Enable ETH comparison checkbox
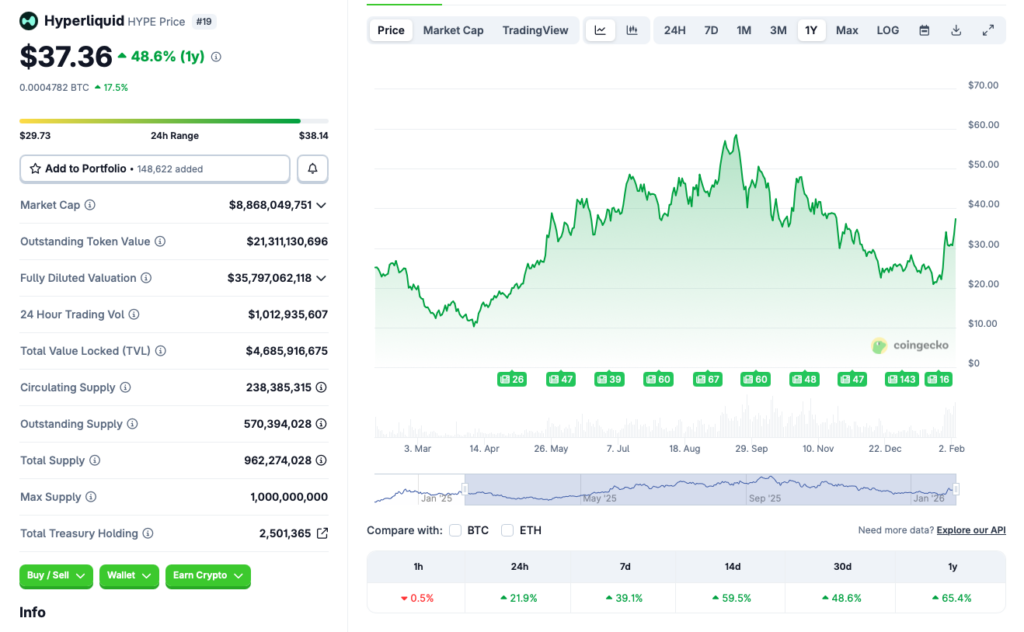 coord(508,530)
